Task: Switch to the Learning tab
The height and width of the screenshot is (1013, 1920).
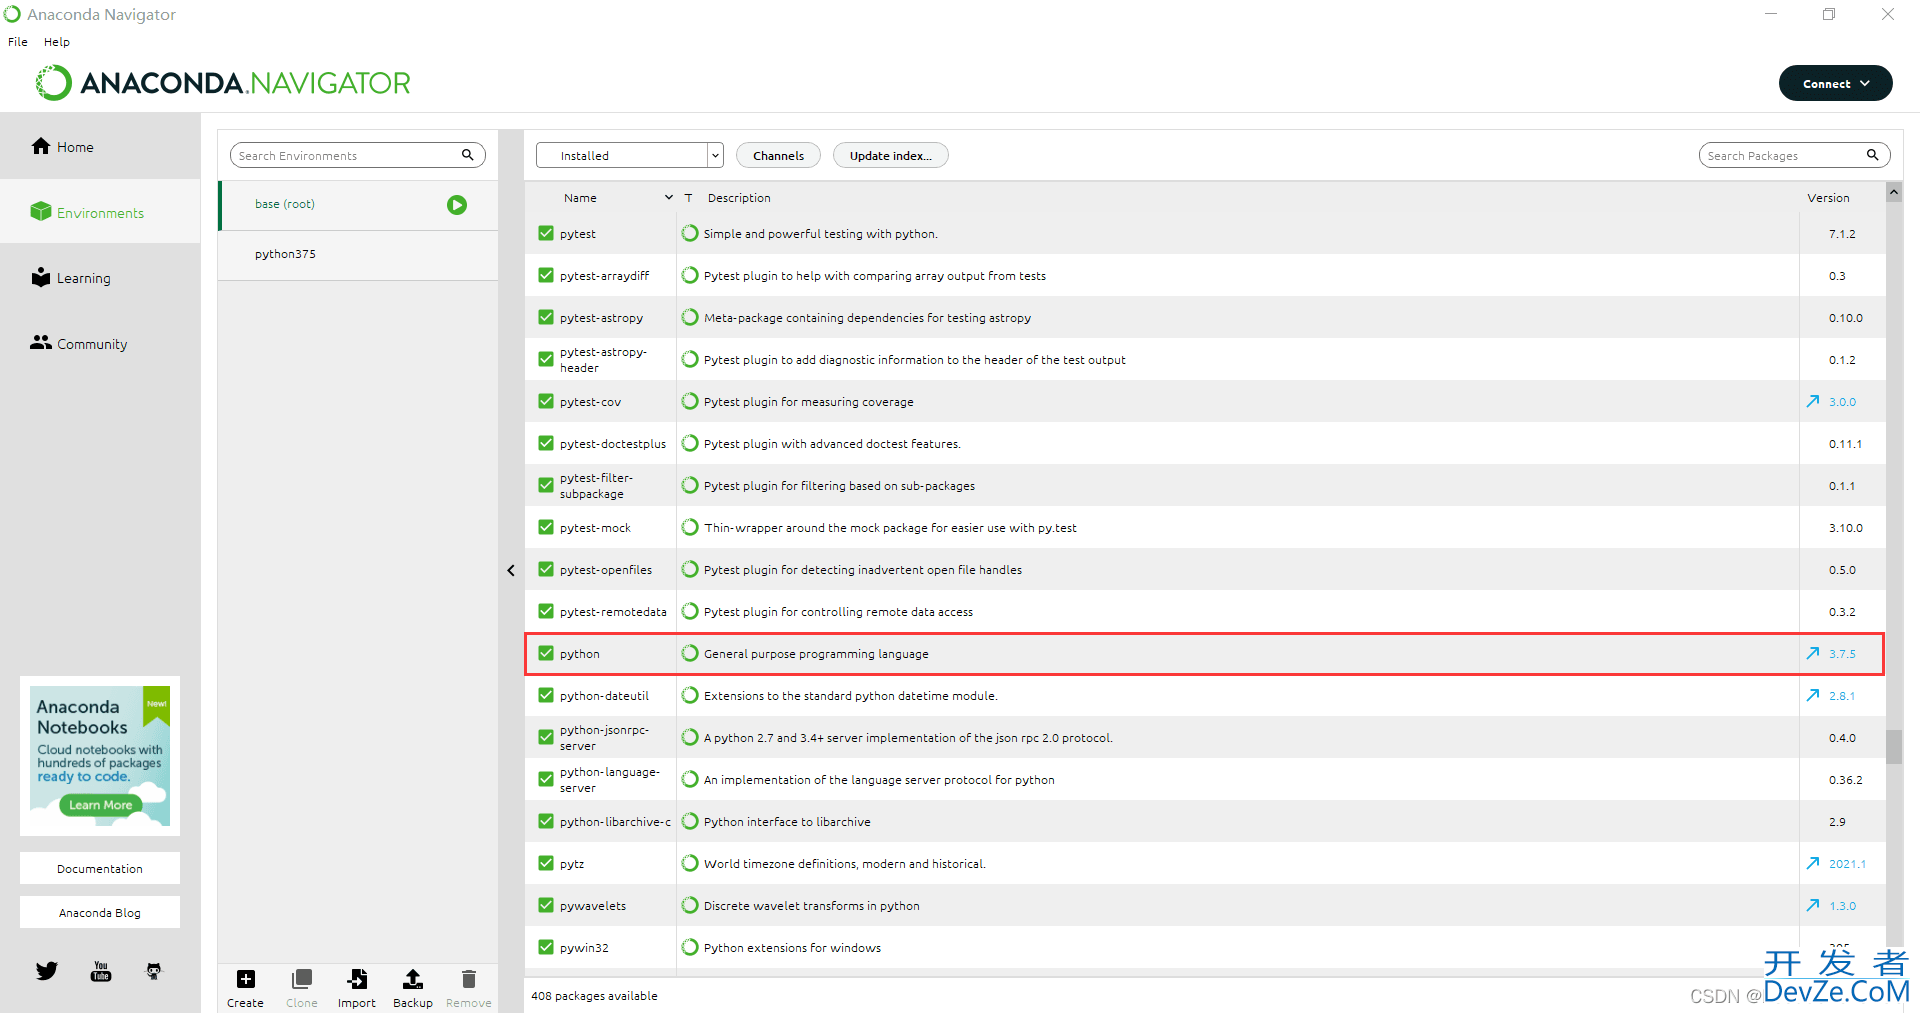Action: (x=100, y=278)
